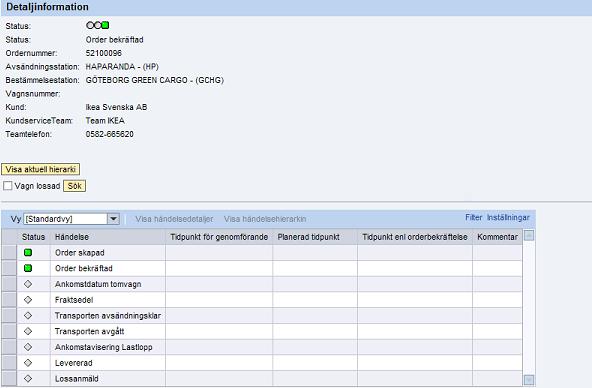The width and height of the screenshot is (592, 388).
Task: Click GÖTEBORG GREEN CARGO destination value
Action: (x=155, y=80)
